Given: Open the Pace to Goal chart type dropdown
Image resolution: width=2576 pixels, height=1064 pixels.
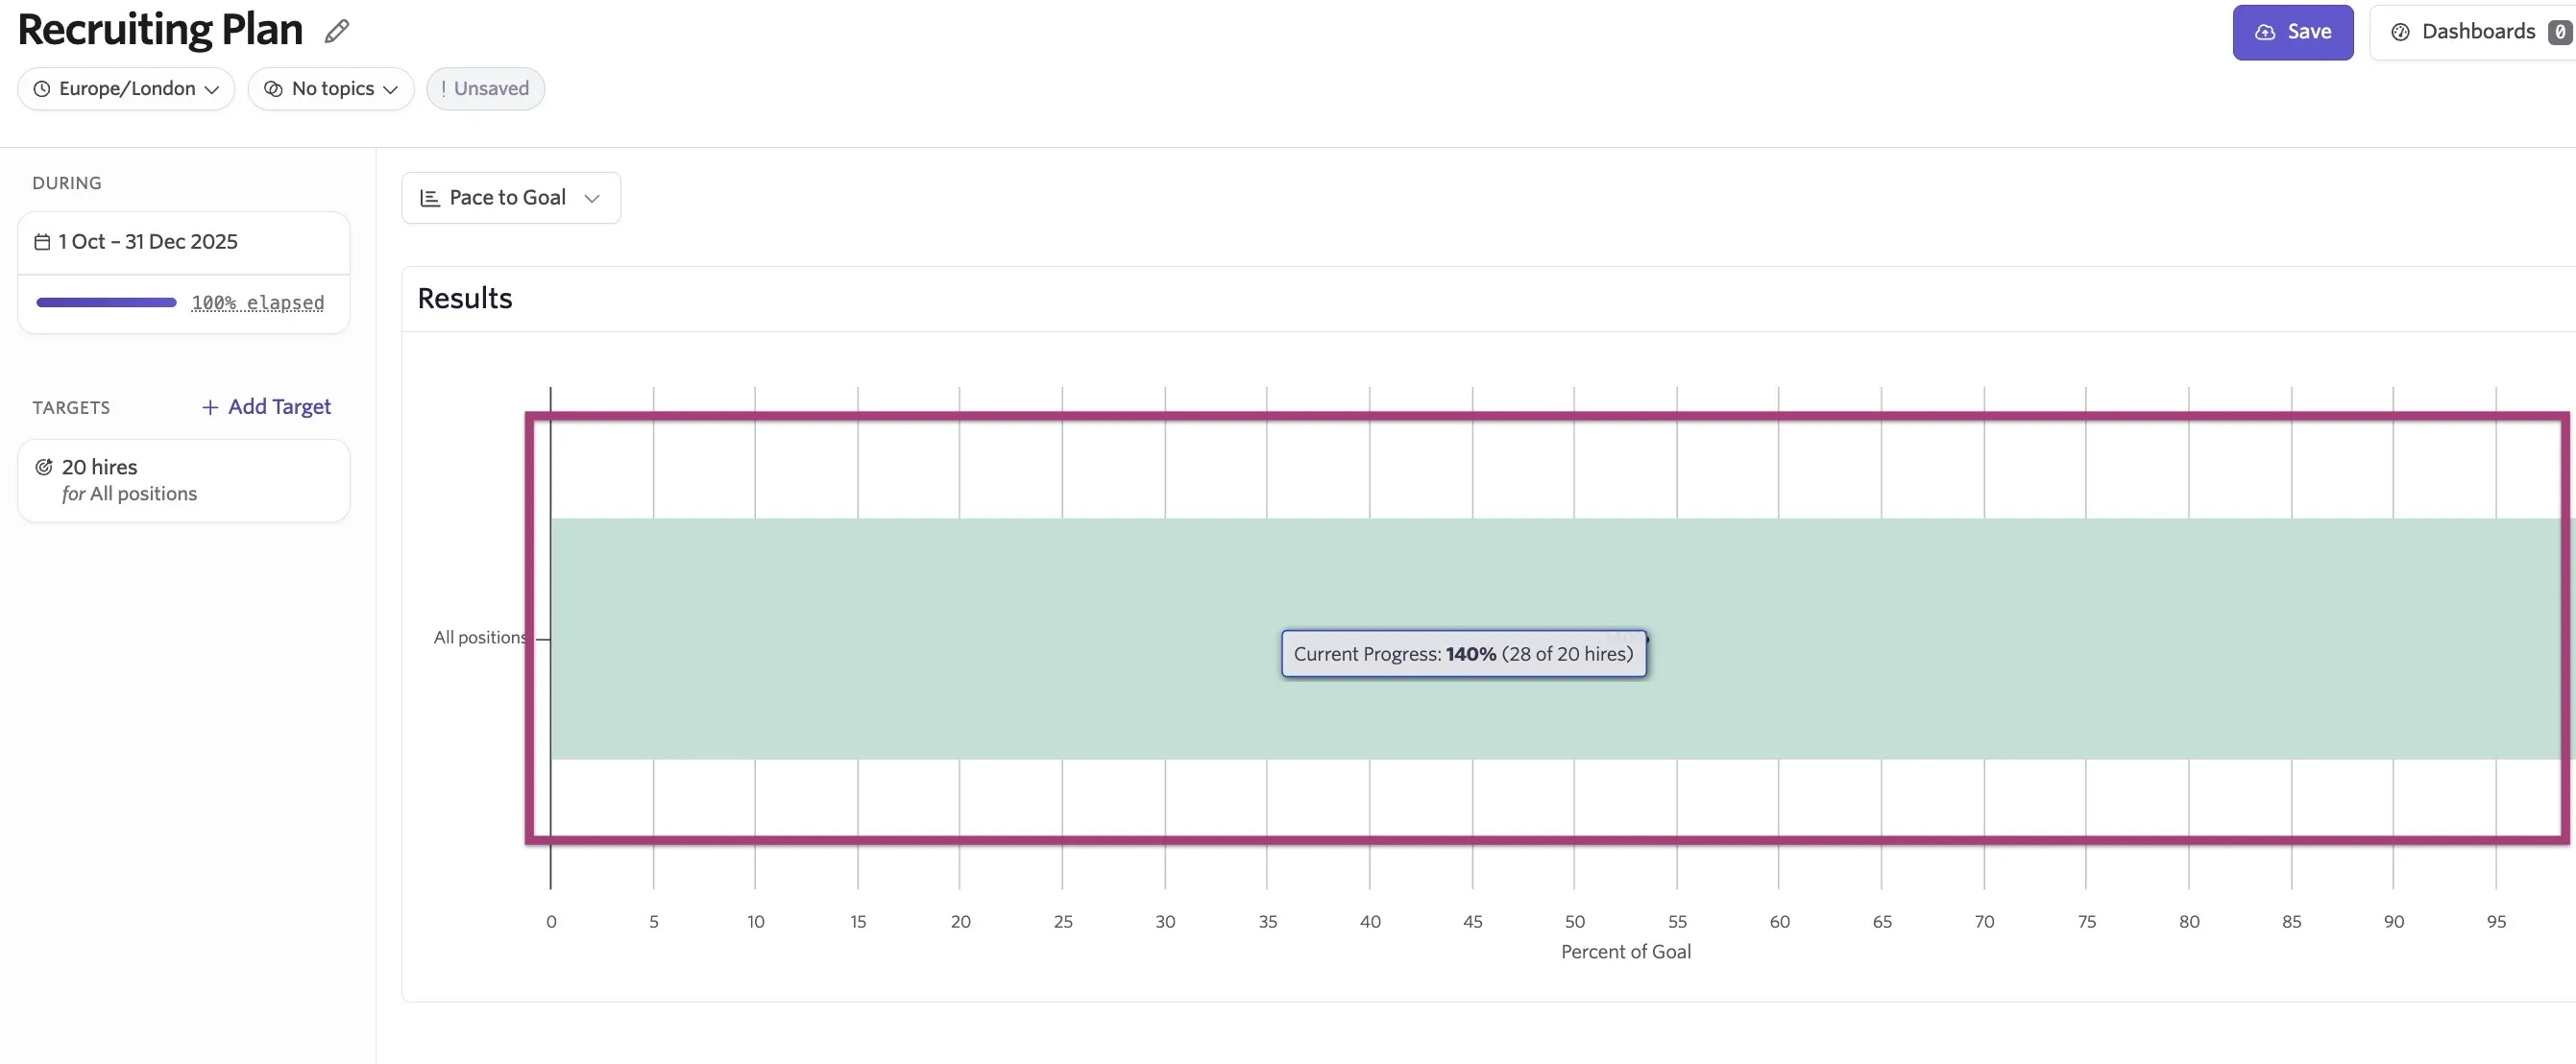Looking at the screenshot, I should click(511, 198).
